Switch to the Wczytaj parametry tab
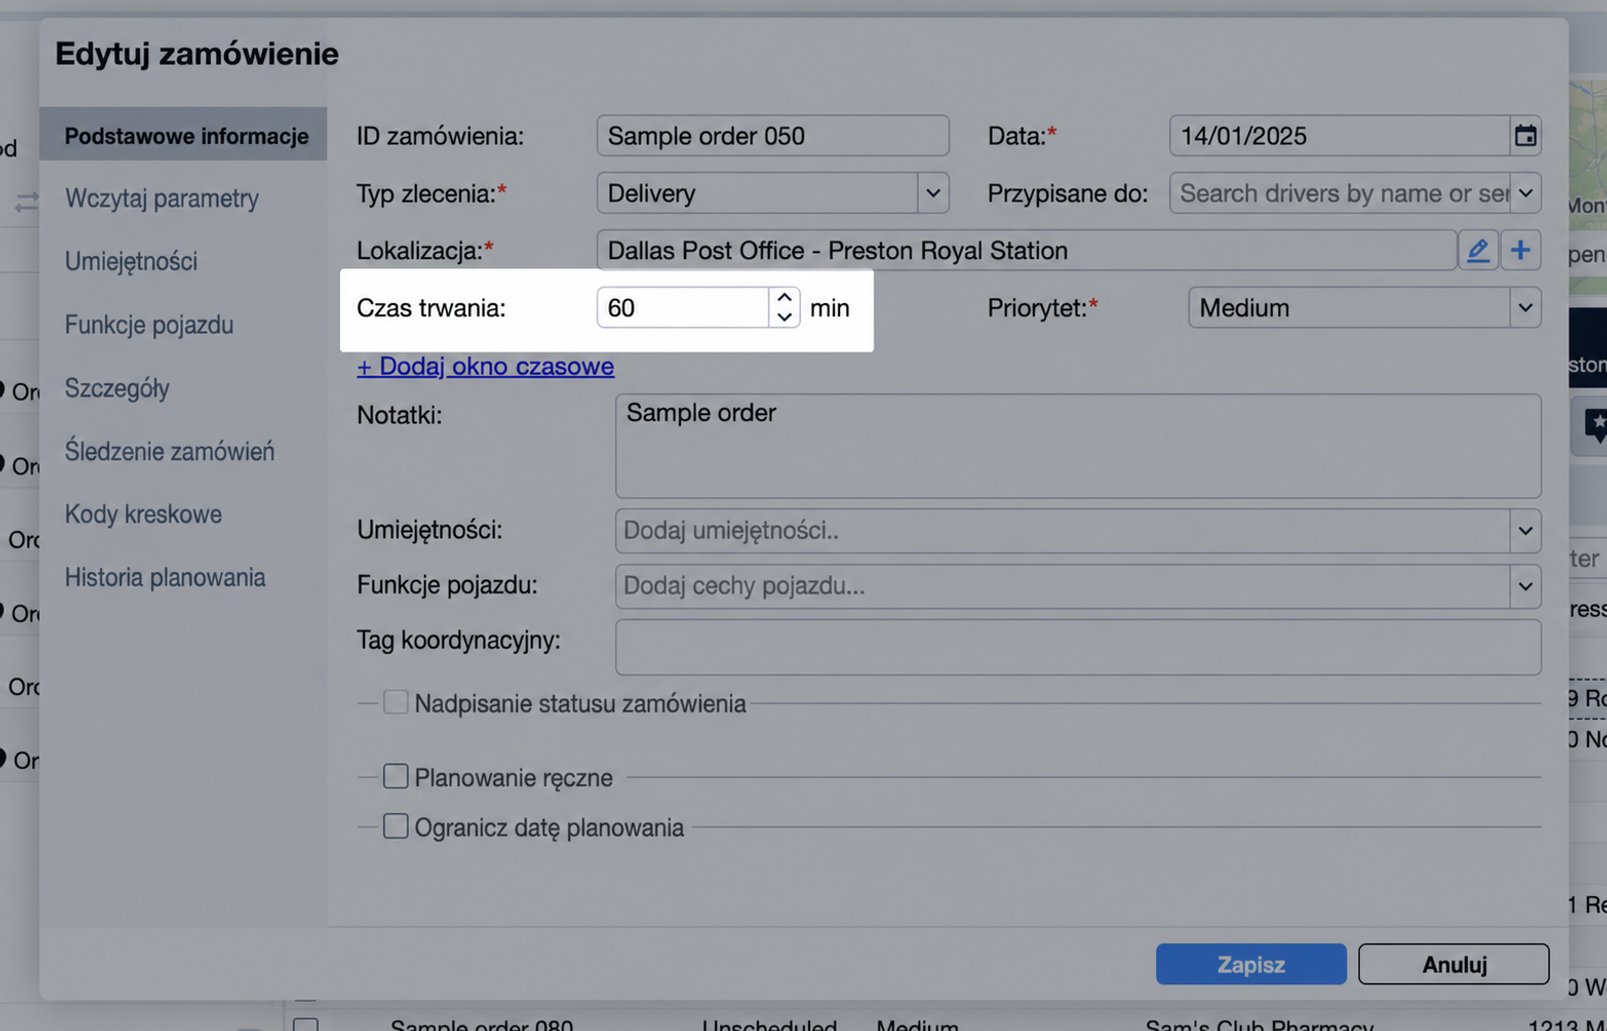Screen dimensions: 1607x1031 162,198
